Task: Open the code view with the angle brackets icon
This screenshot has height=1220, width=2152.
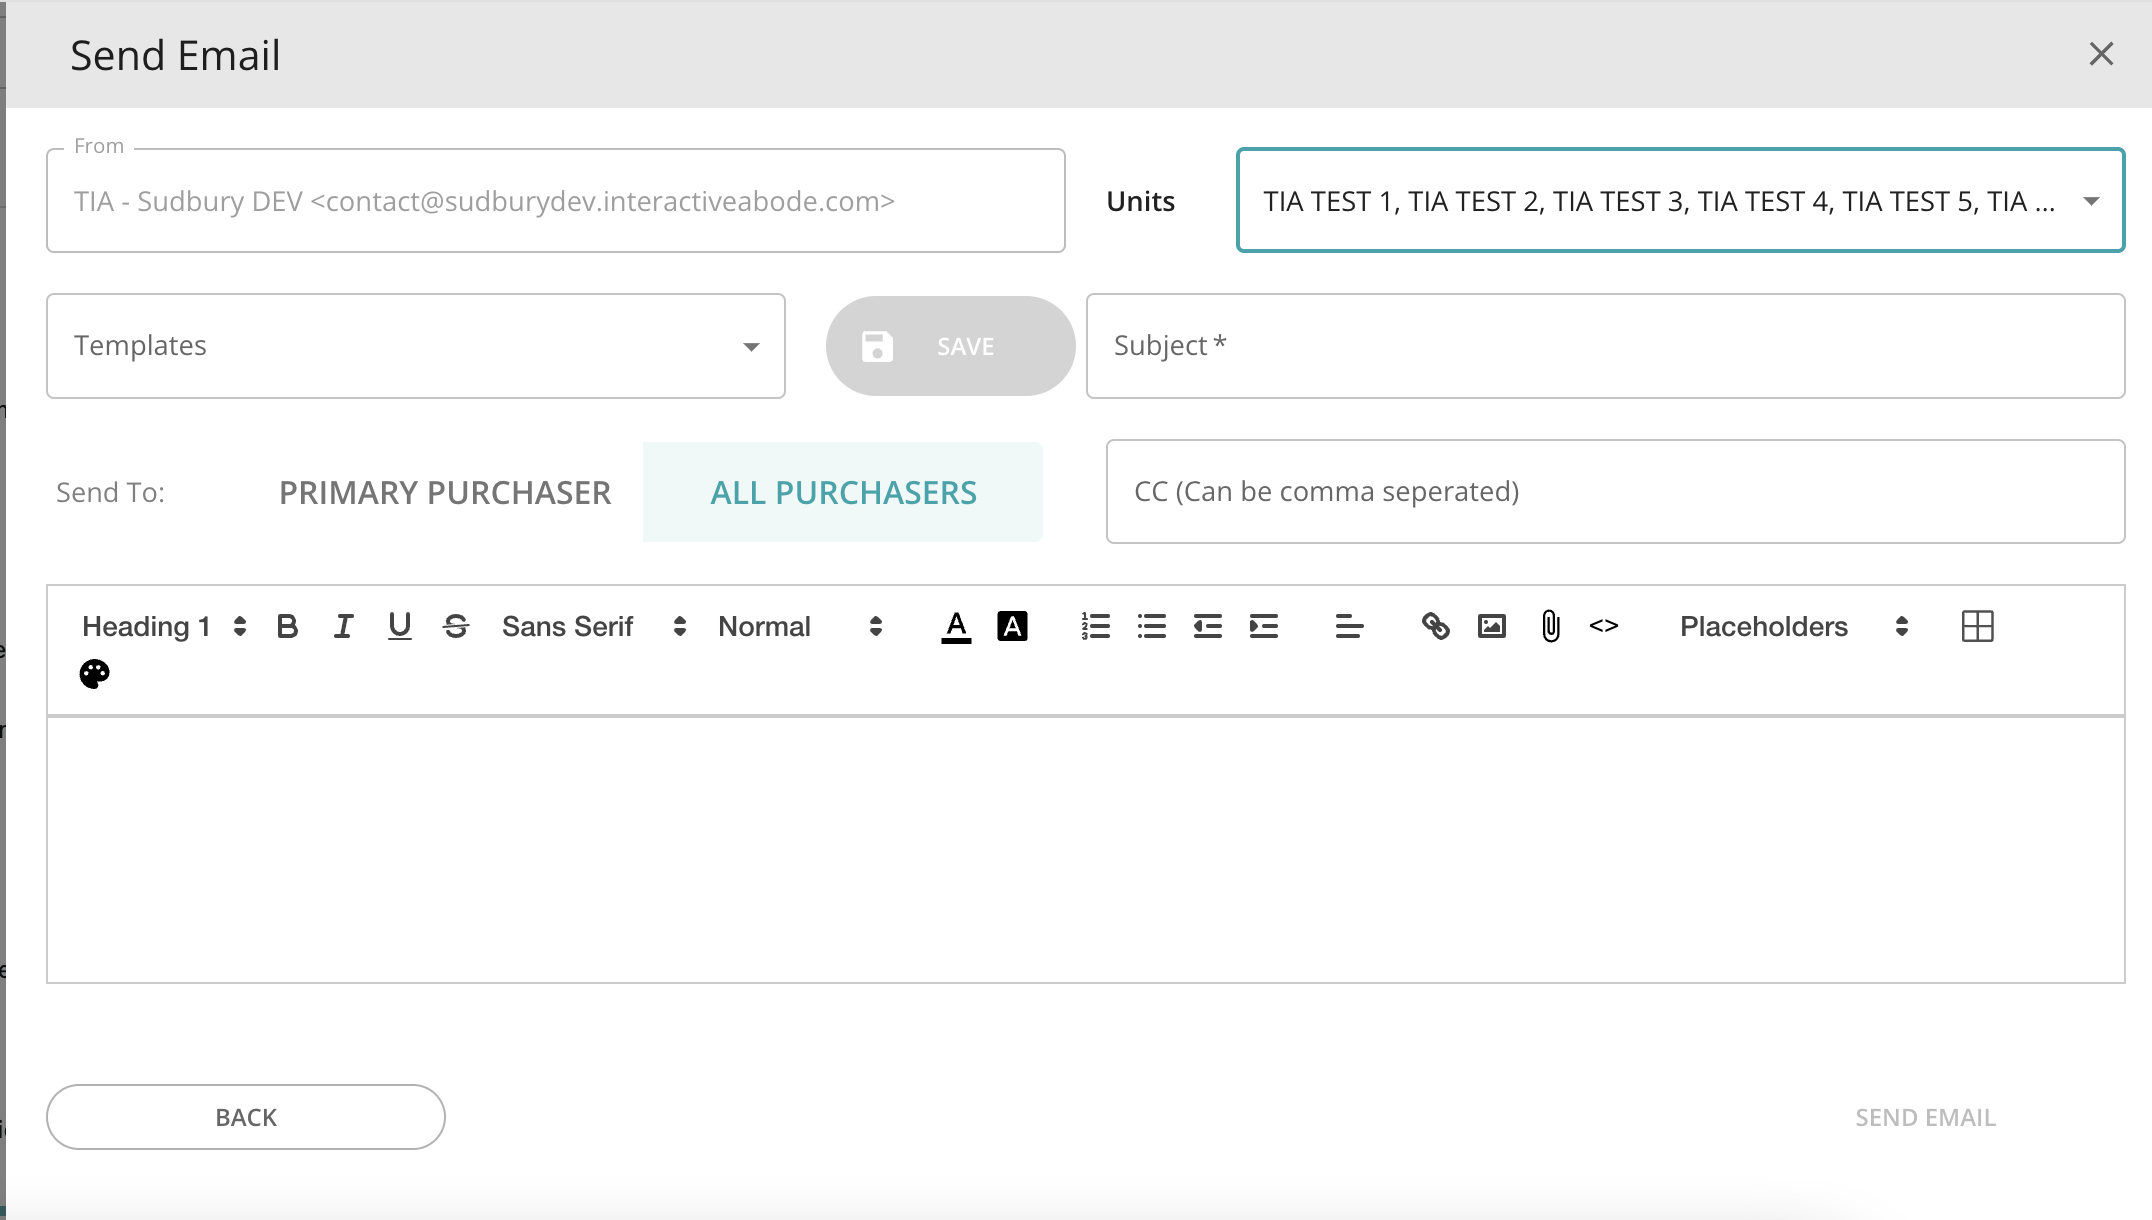Action: coord(1604,627)
